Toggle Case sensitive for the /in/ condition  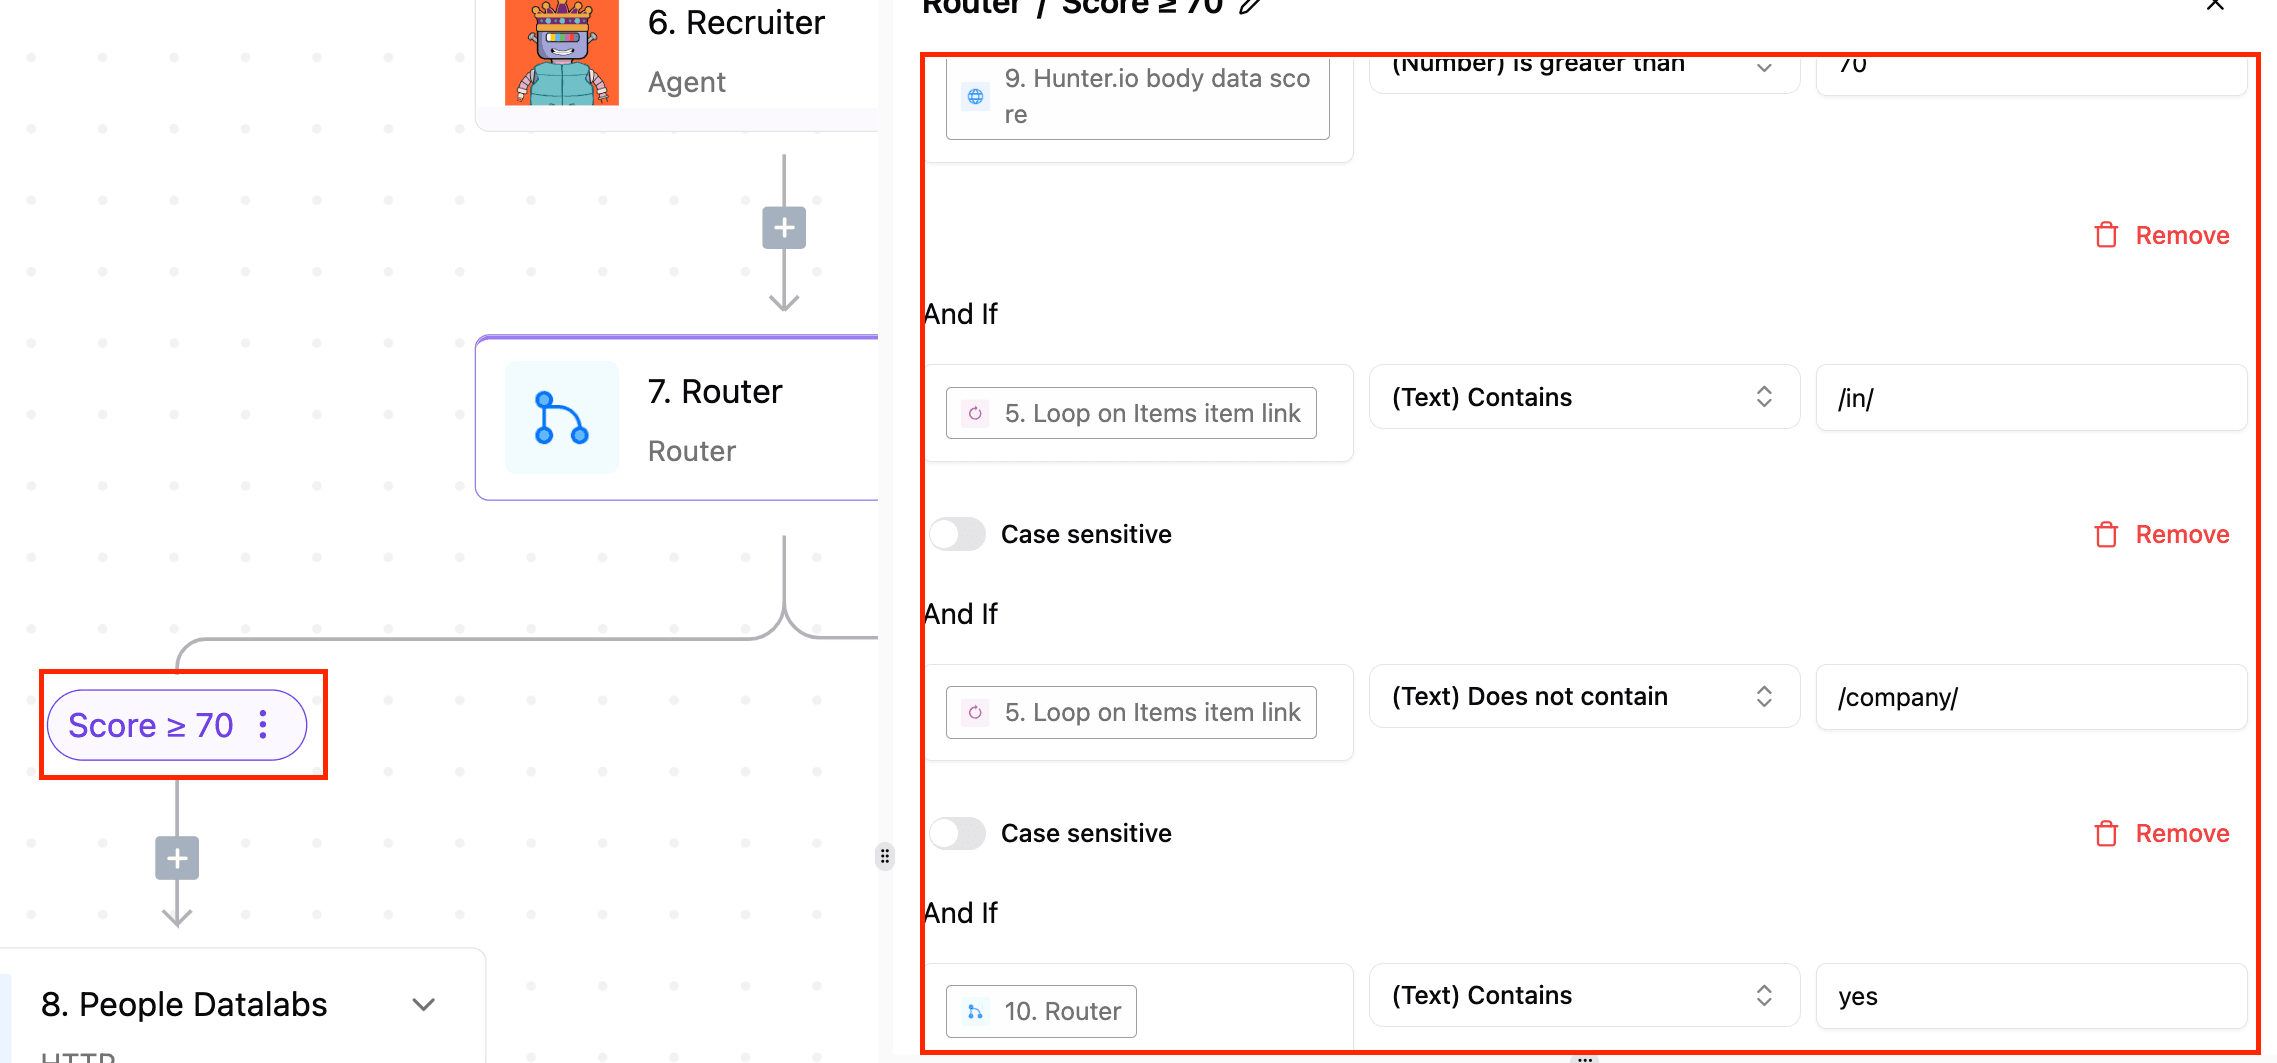(x=958, y=534)
